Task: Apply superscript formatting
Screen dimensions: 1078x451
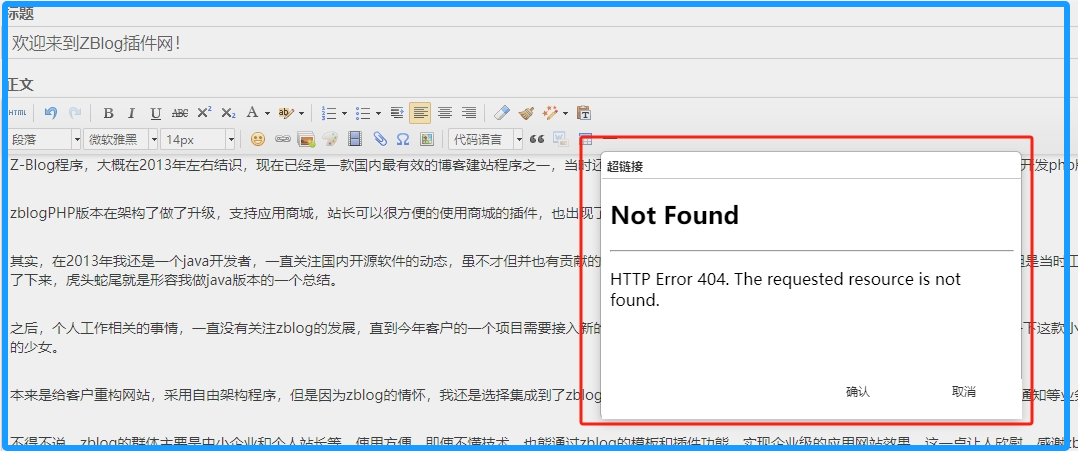Action: point(204,113)
